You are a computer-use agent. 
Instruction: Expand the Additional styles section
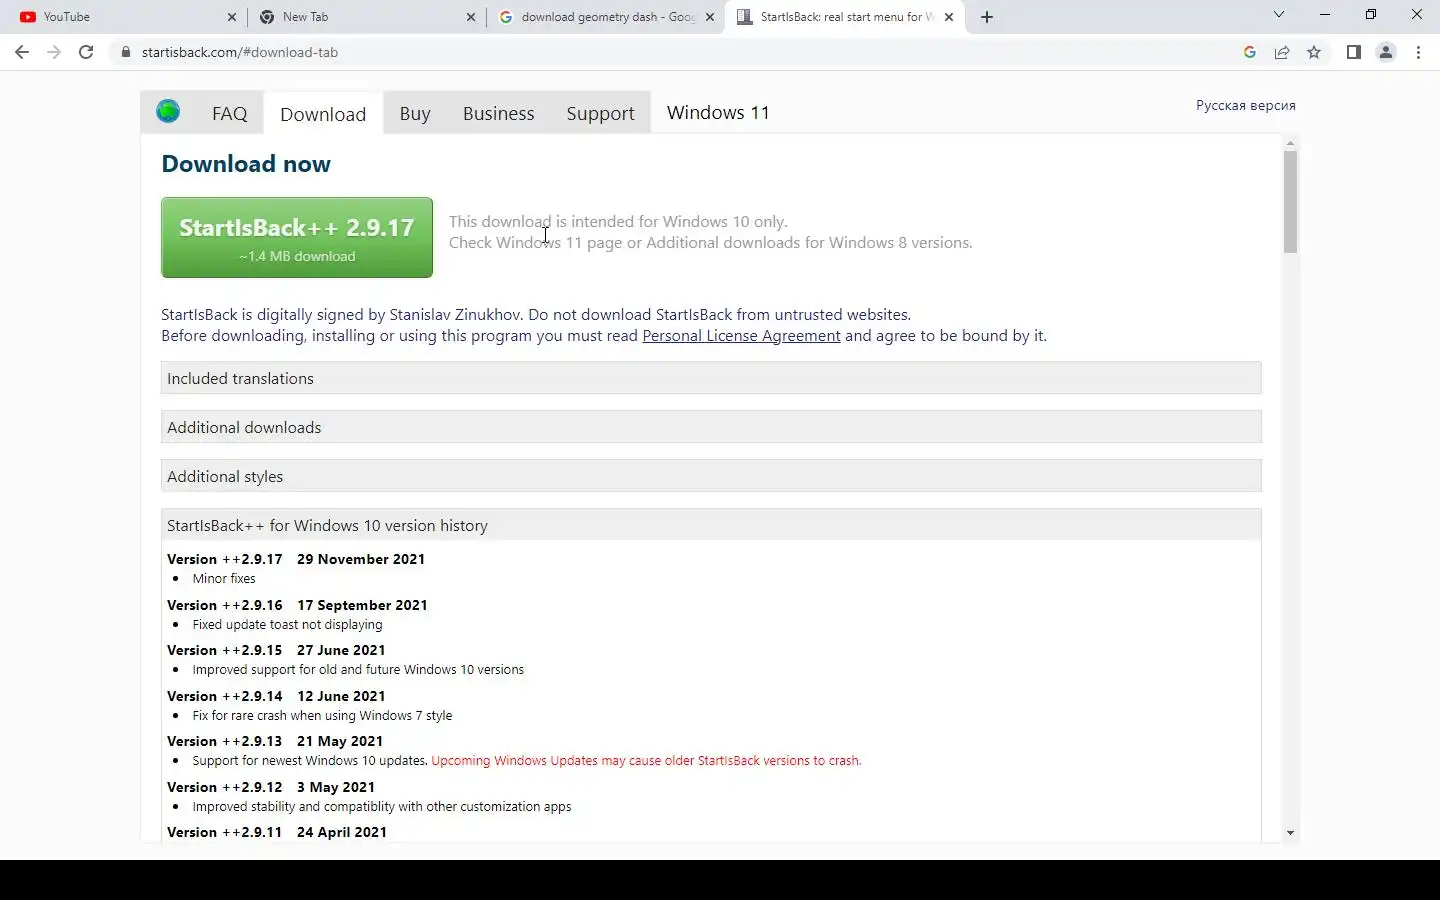coord(711,476)
